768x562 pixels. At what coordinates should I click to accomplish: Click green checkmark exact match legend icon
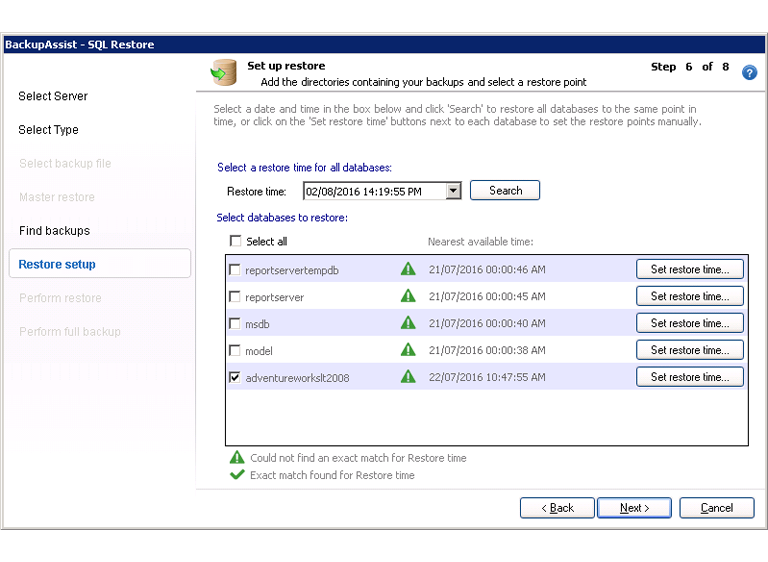(237, 475)
